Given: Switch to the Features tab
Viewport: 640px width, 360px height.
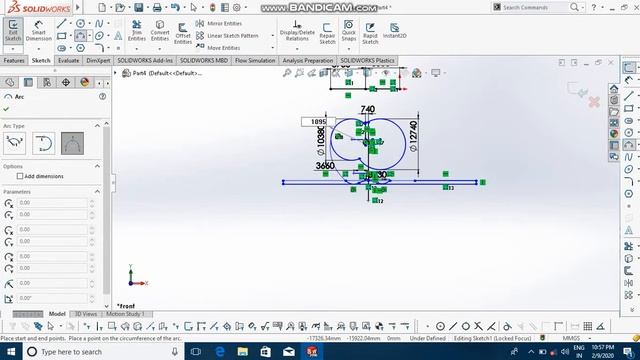Looking at the screenshot, I should click(14, 60).
